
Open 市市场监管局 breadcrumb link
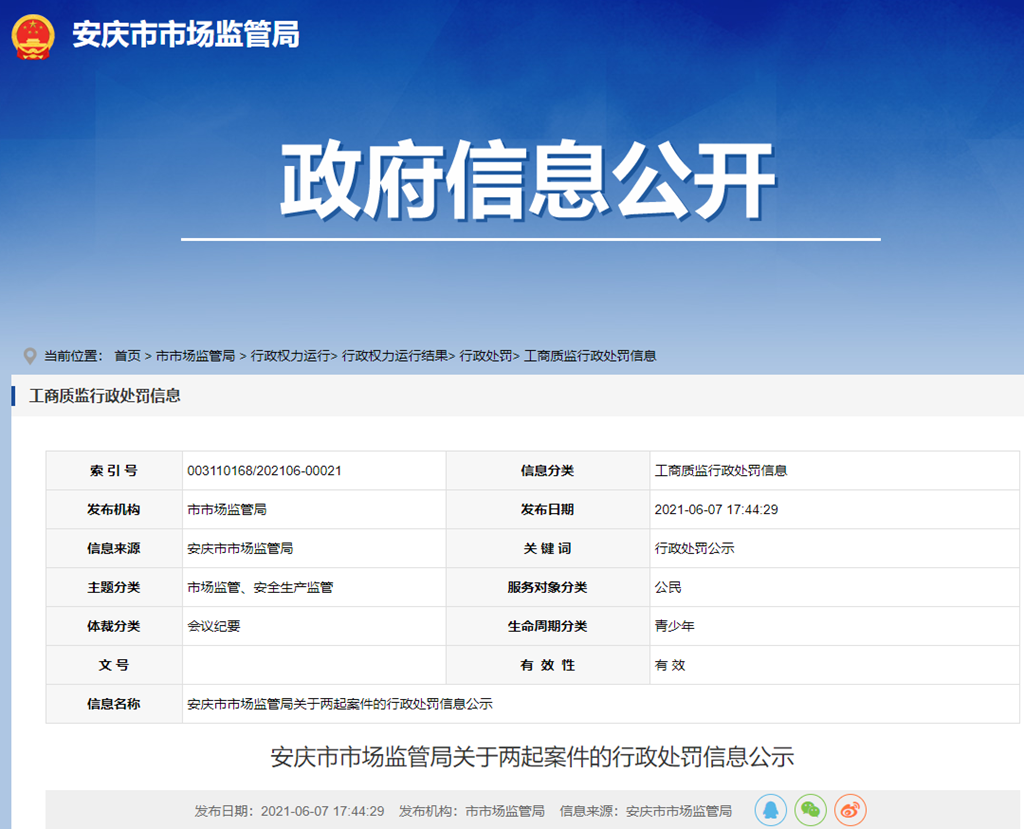pos(195,356)
